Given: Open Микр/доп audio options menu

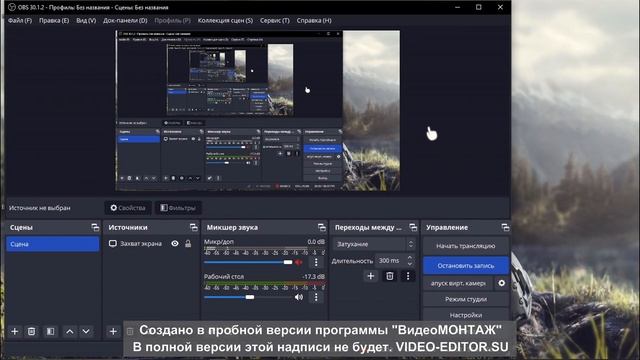Looking at the screenshot, I should point(316,262).
